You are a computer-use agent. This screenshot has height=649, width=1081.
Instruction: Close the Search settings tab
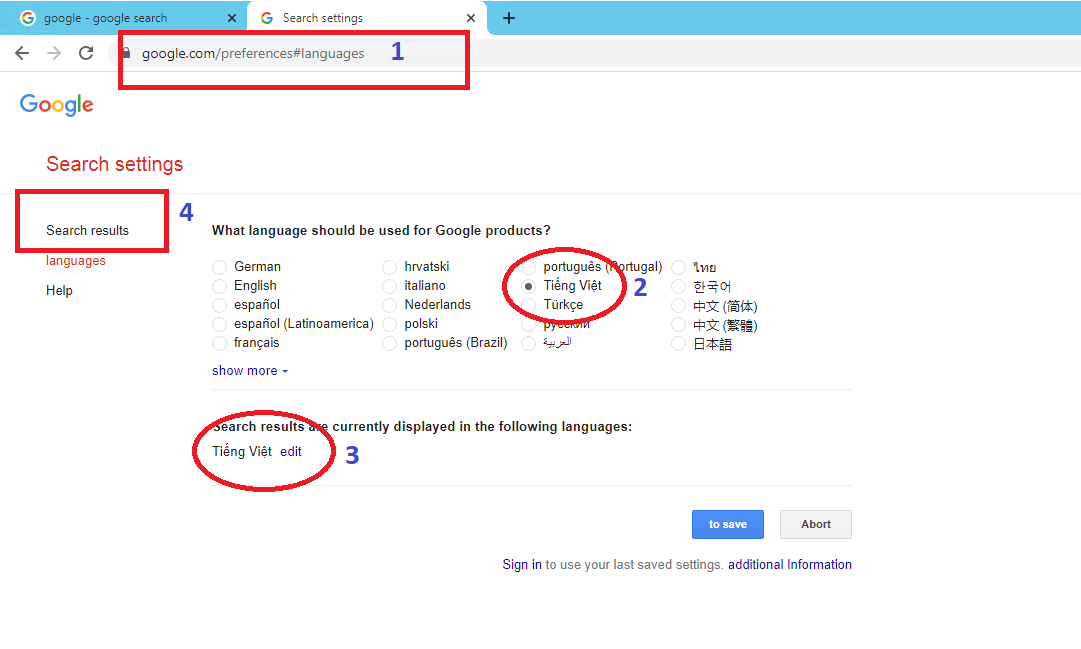tap(470, 18)
